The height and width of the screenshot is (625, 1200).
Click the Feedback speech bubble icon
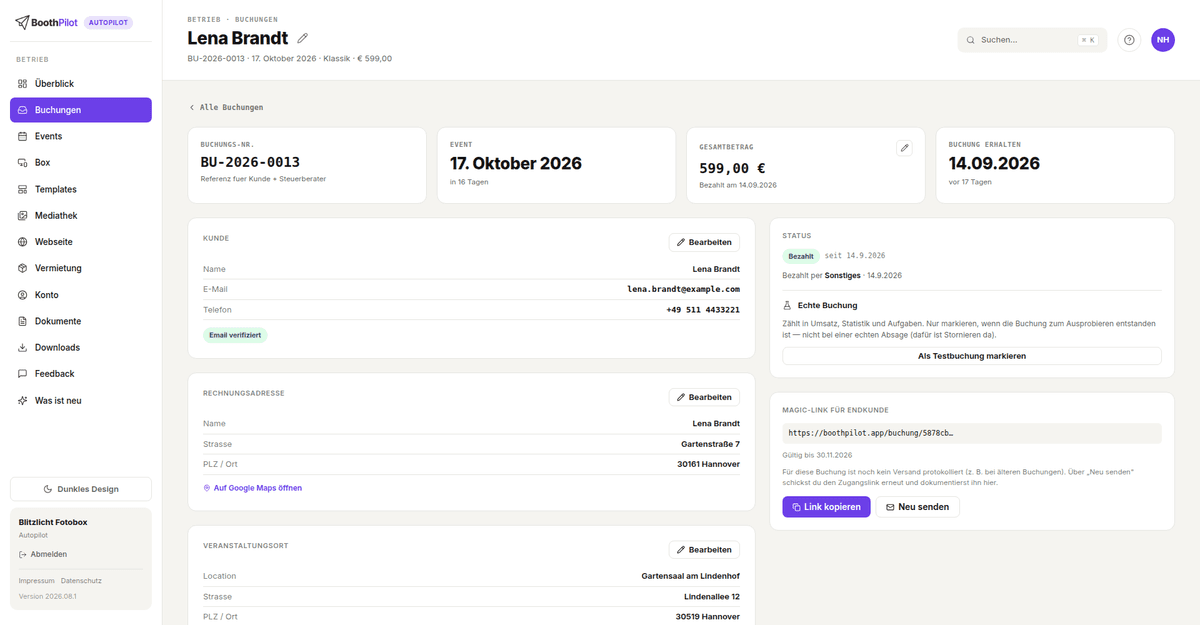click(x=24, y=374)
